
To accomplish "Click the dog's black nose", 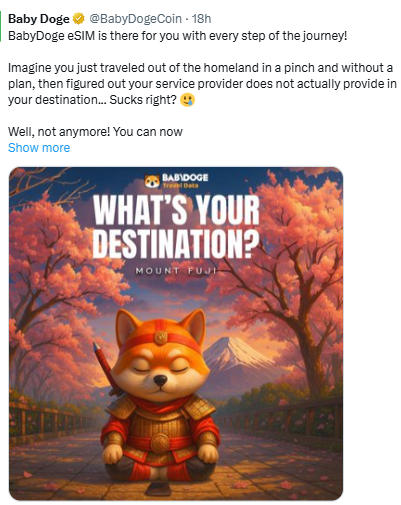I will pos(160,380).
